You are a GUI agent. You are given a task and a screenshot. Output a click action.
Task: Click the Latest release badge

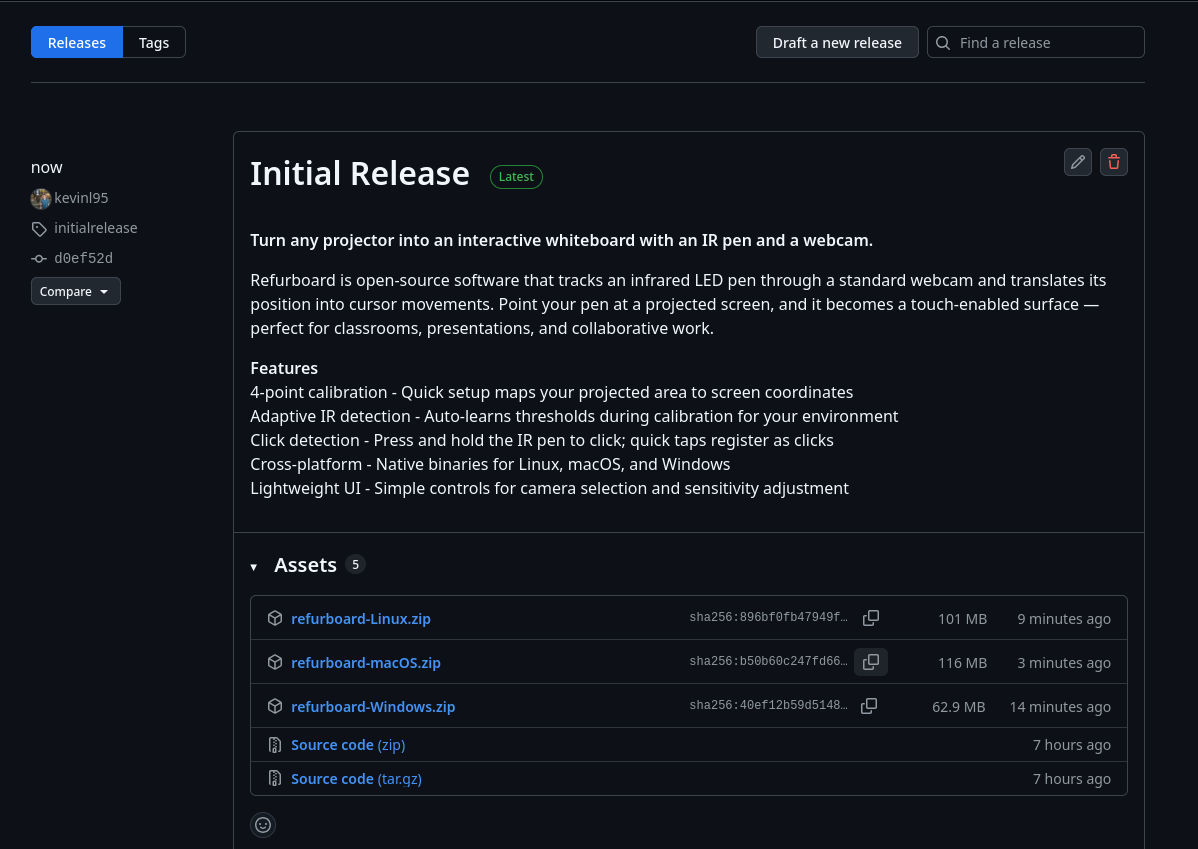point(516,177)
